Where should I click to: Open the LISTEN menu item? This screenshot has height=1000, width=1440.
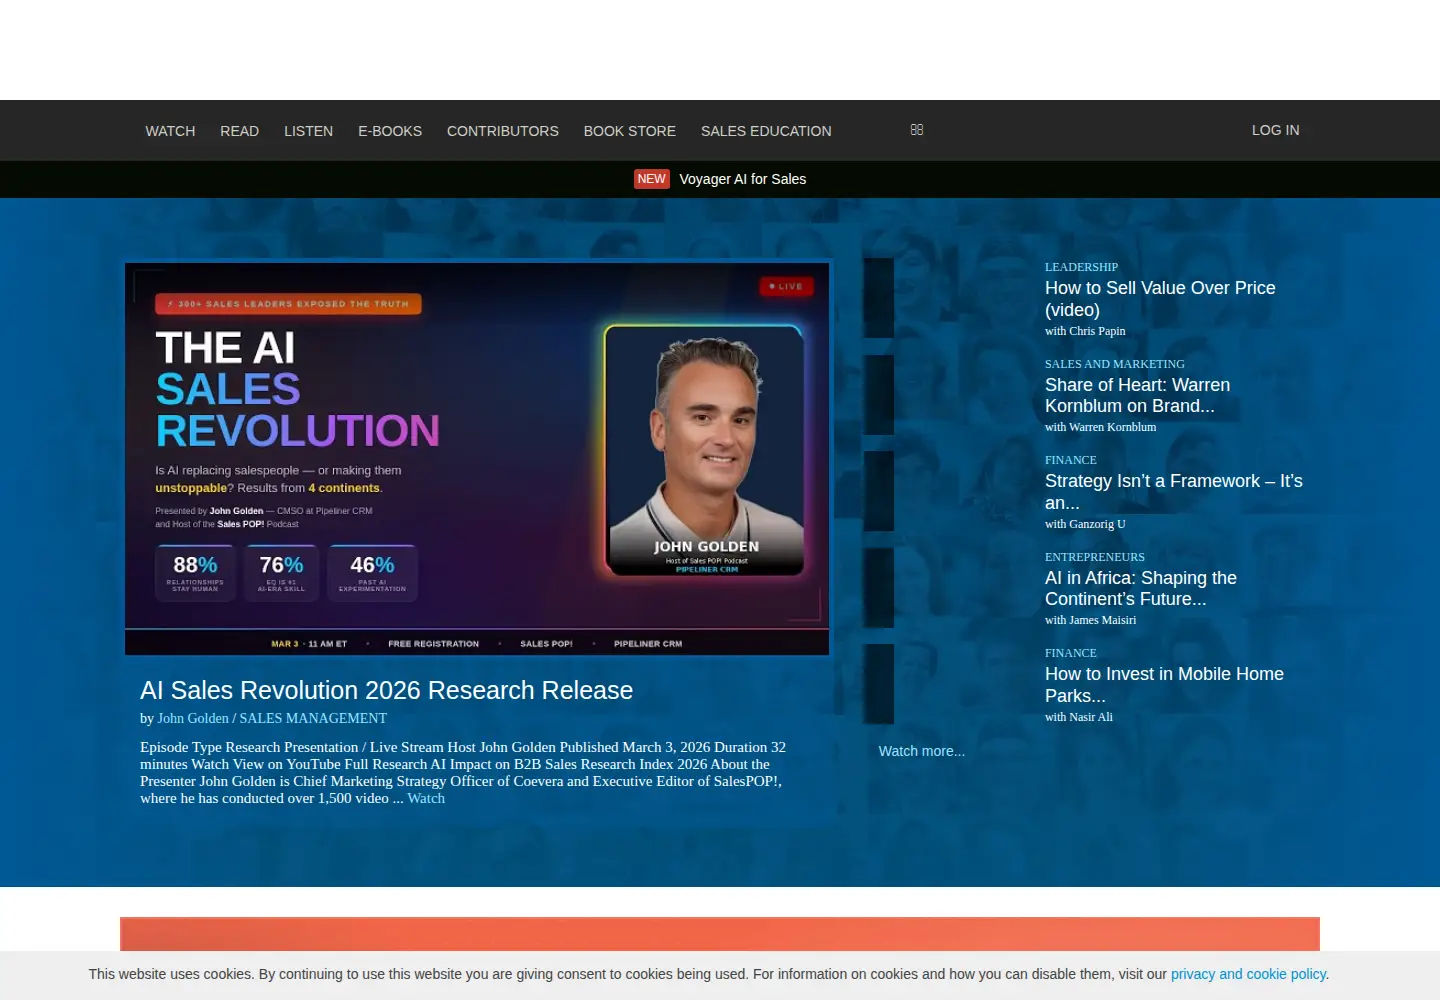point(308,131)
